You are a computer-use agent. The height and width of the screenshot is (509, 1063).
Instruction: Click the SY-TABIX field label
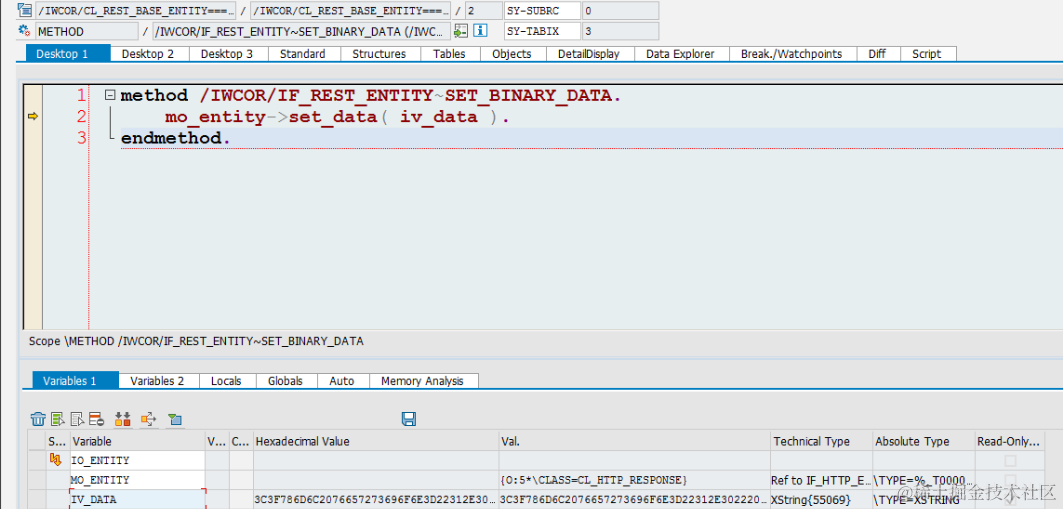point(542,30)
